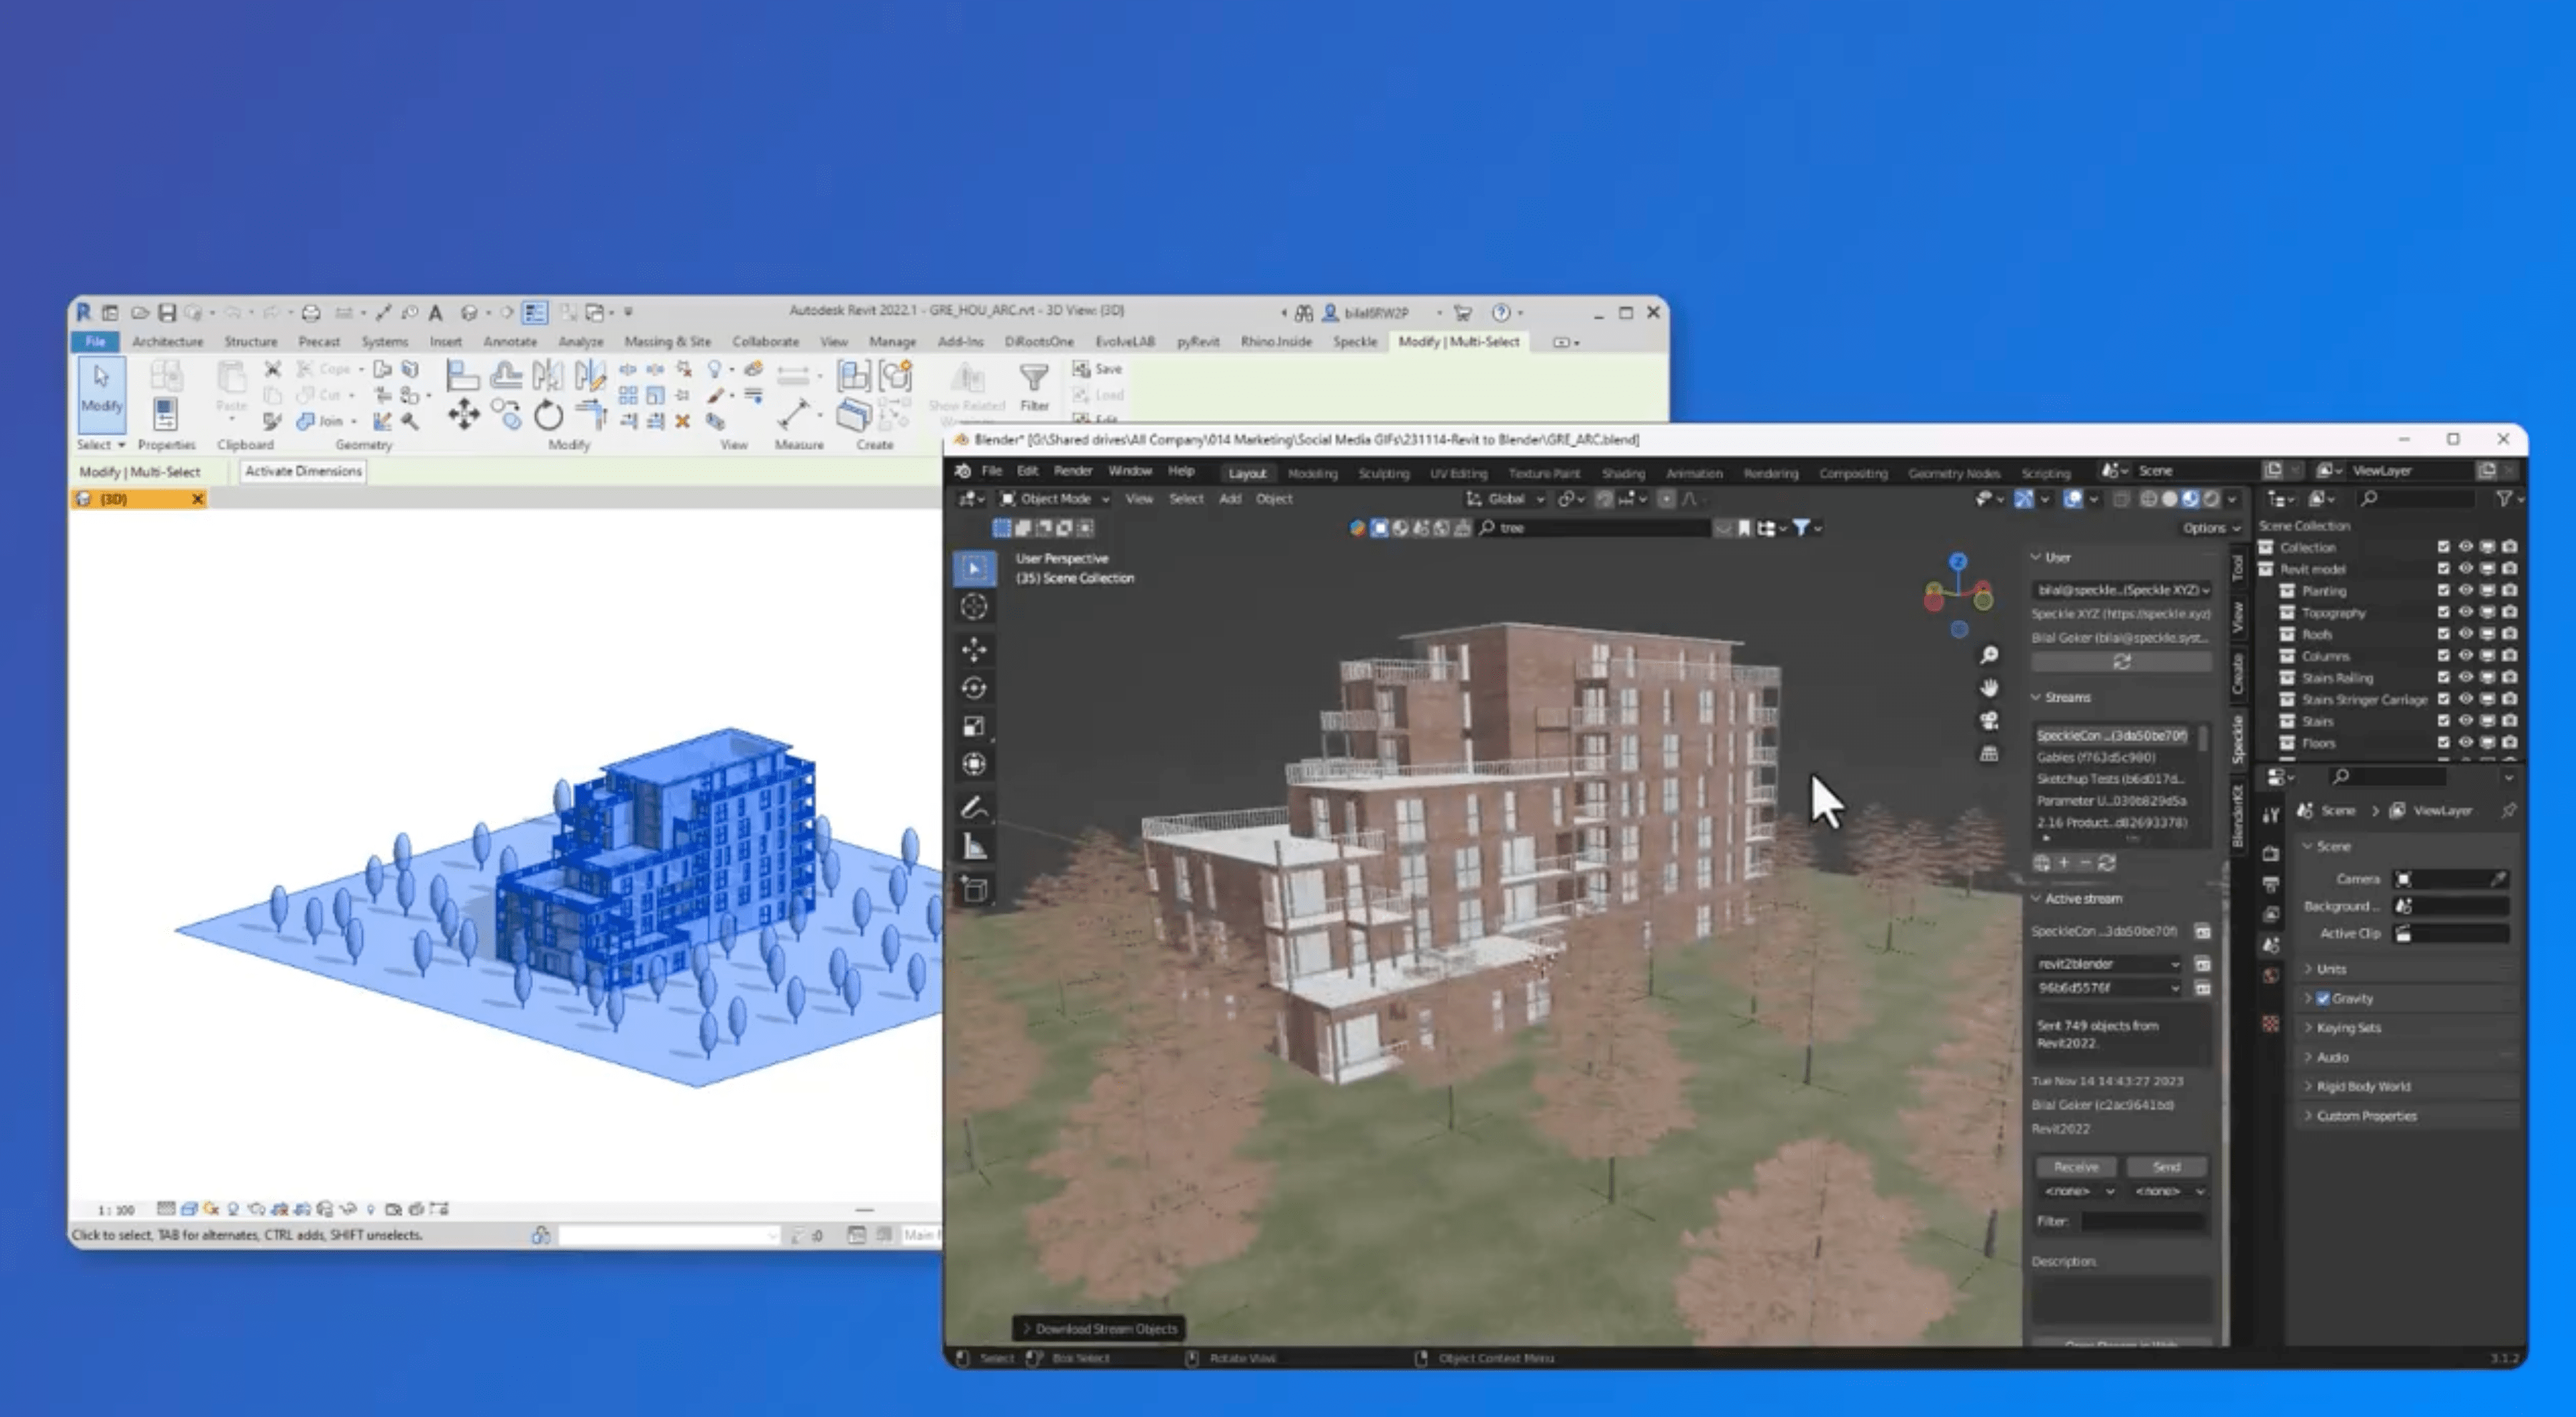Click the Activate Dimensions button in Revit
This screenshot has height=1417, width=2576.
point(303,471)
